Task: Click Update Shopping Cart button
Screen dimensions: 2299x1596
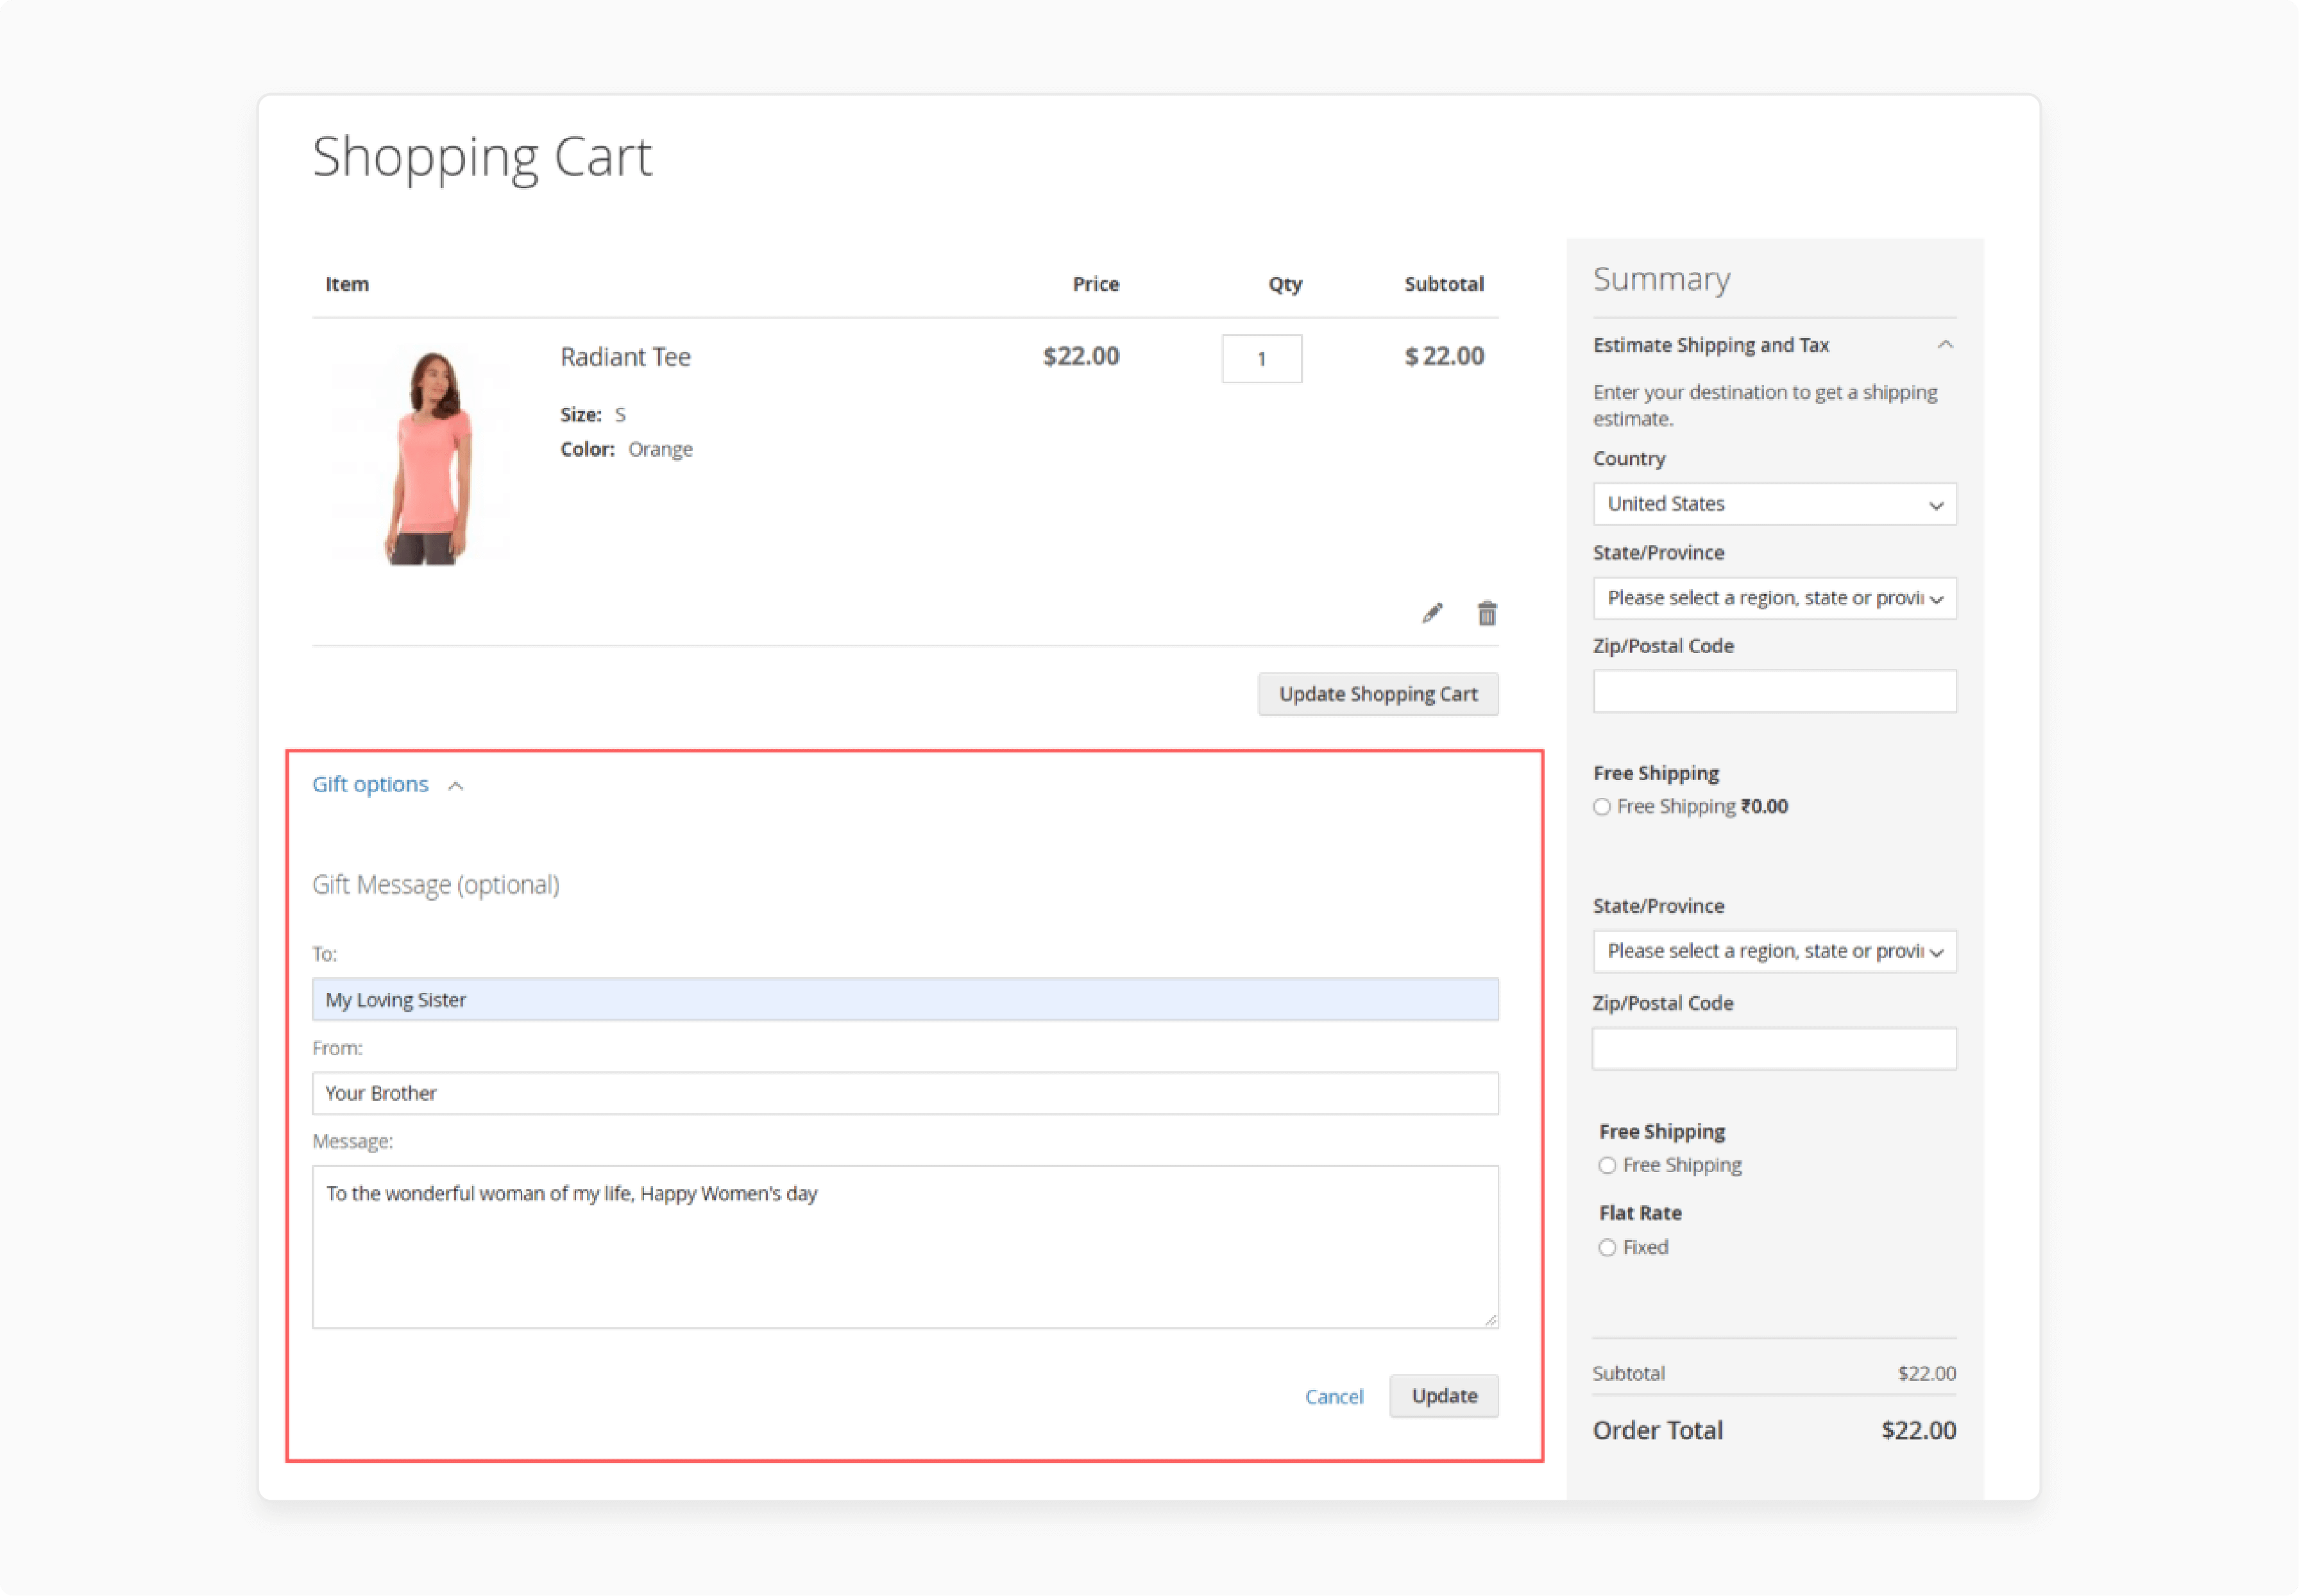Action: click(1378, 694)
